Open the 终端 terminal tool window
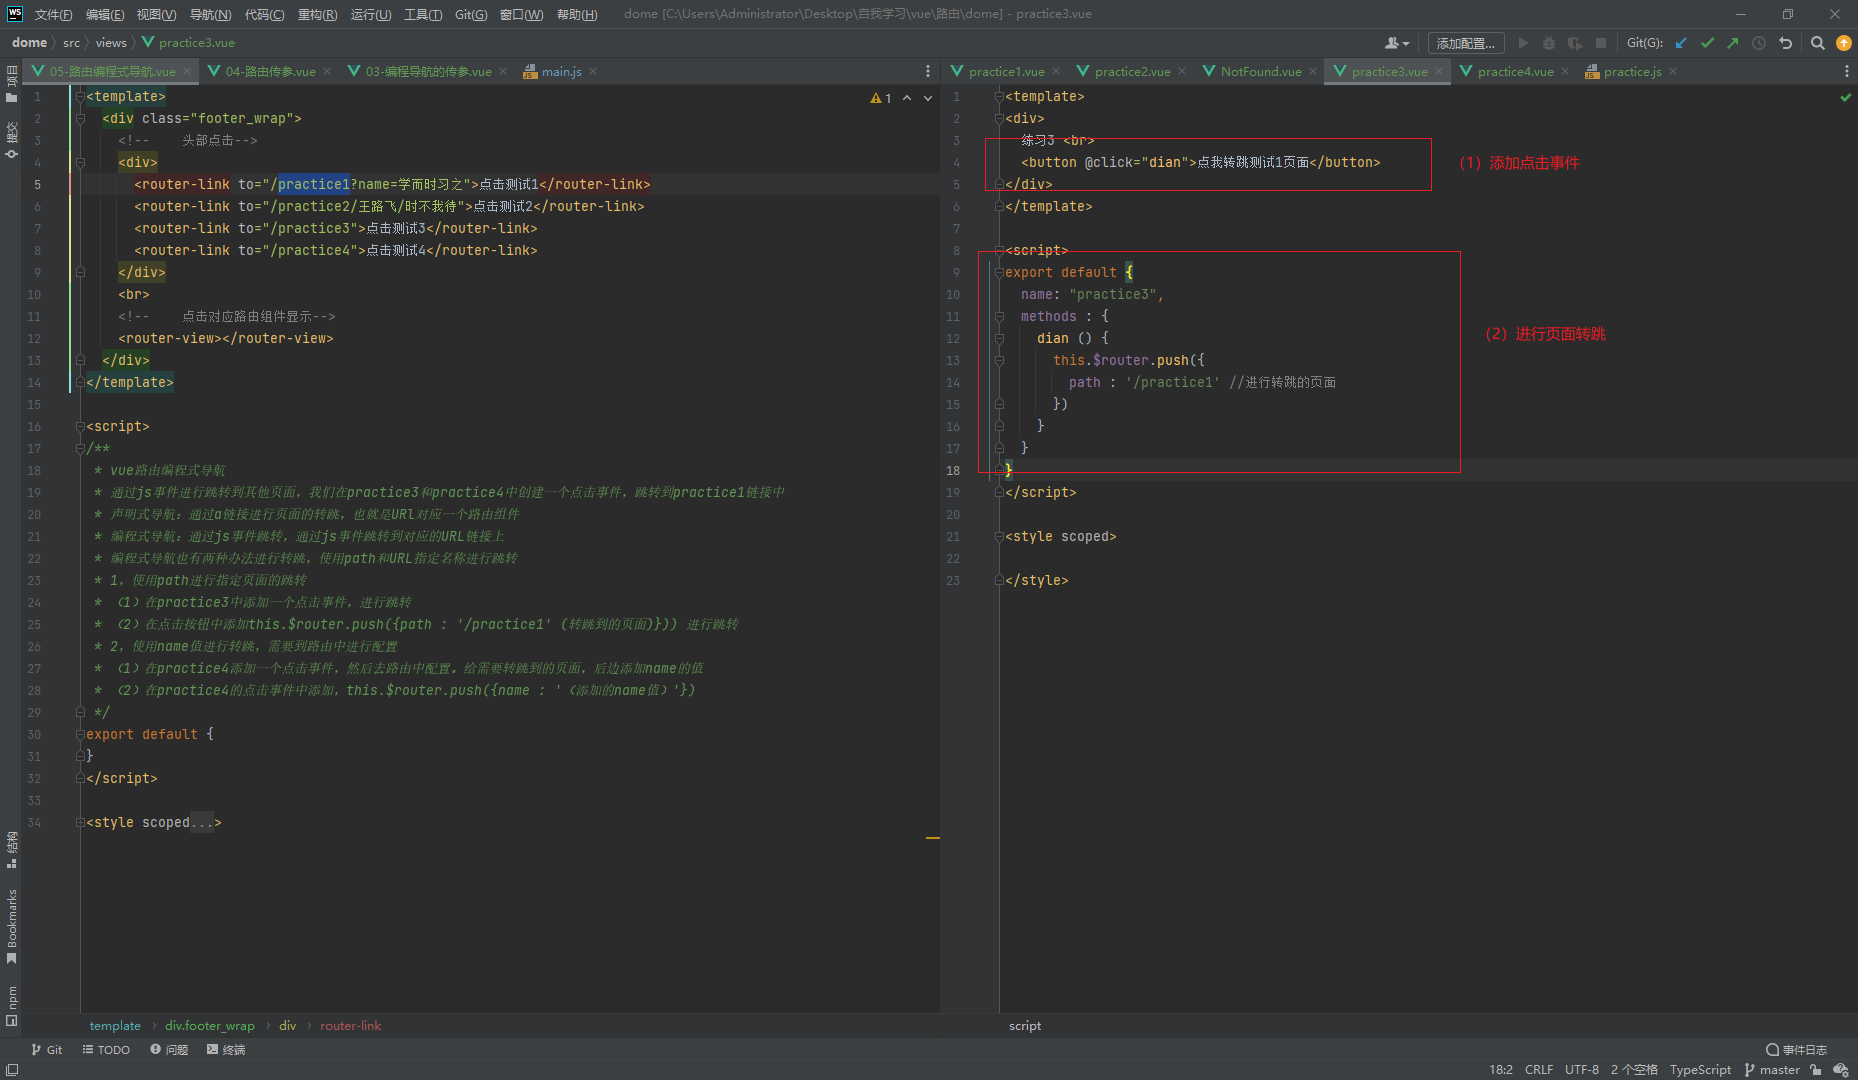 click(x=226, y=1049)
